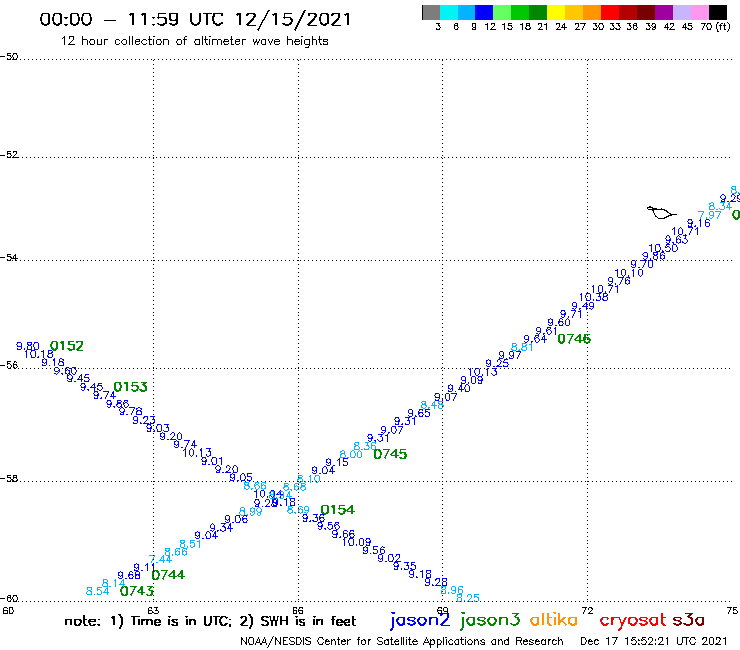This screenshot has width=740, height=650.
Task: Click the wave height value 10.50
Action: point(663,248)
